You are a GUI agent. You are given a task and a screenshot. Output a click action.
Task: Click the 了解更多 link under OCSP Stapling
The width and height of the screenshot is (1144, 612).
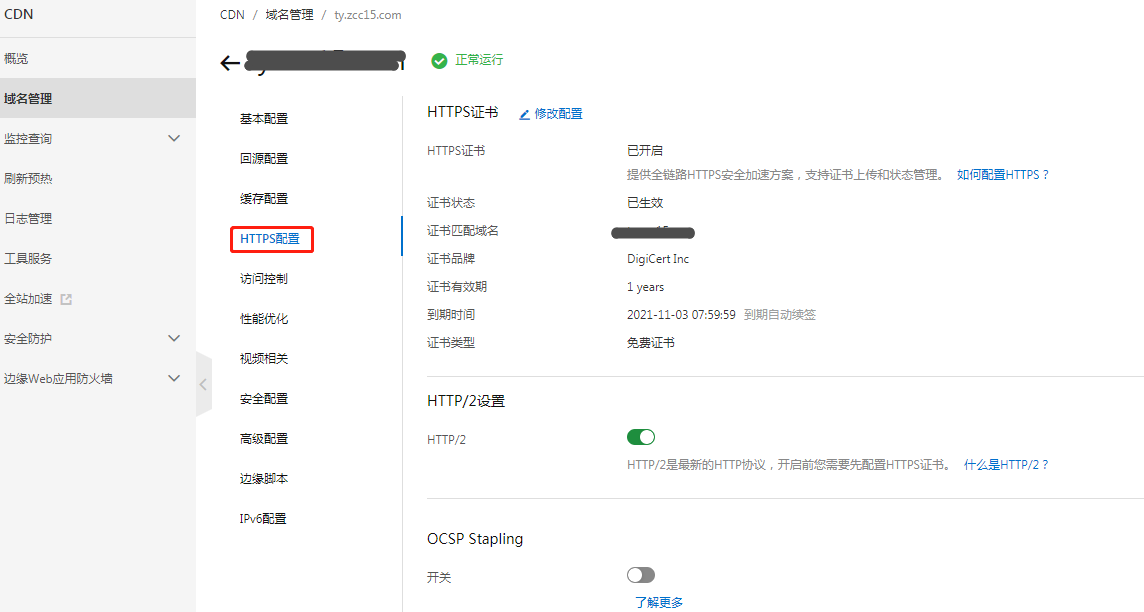[x=659, y=602]
